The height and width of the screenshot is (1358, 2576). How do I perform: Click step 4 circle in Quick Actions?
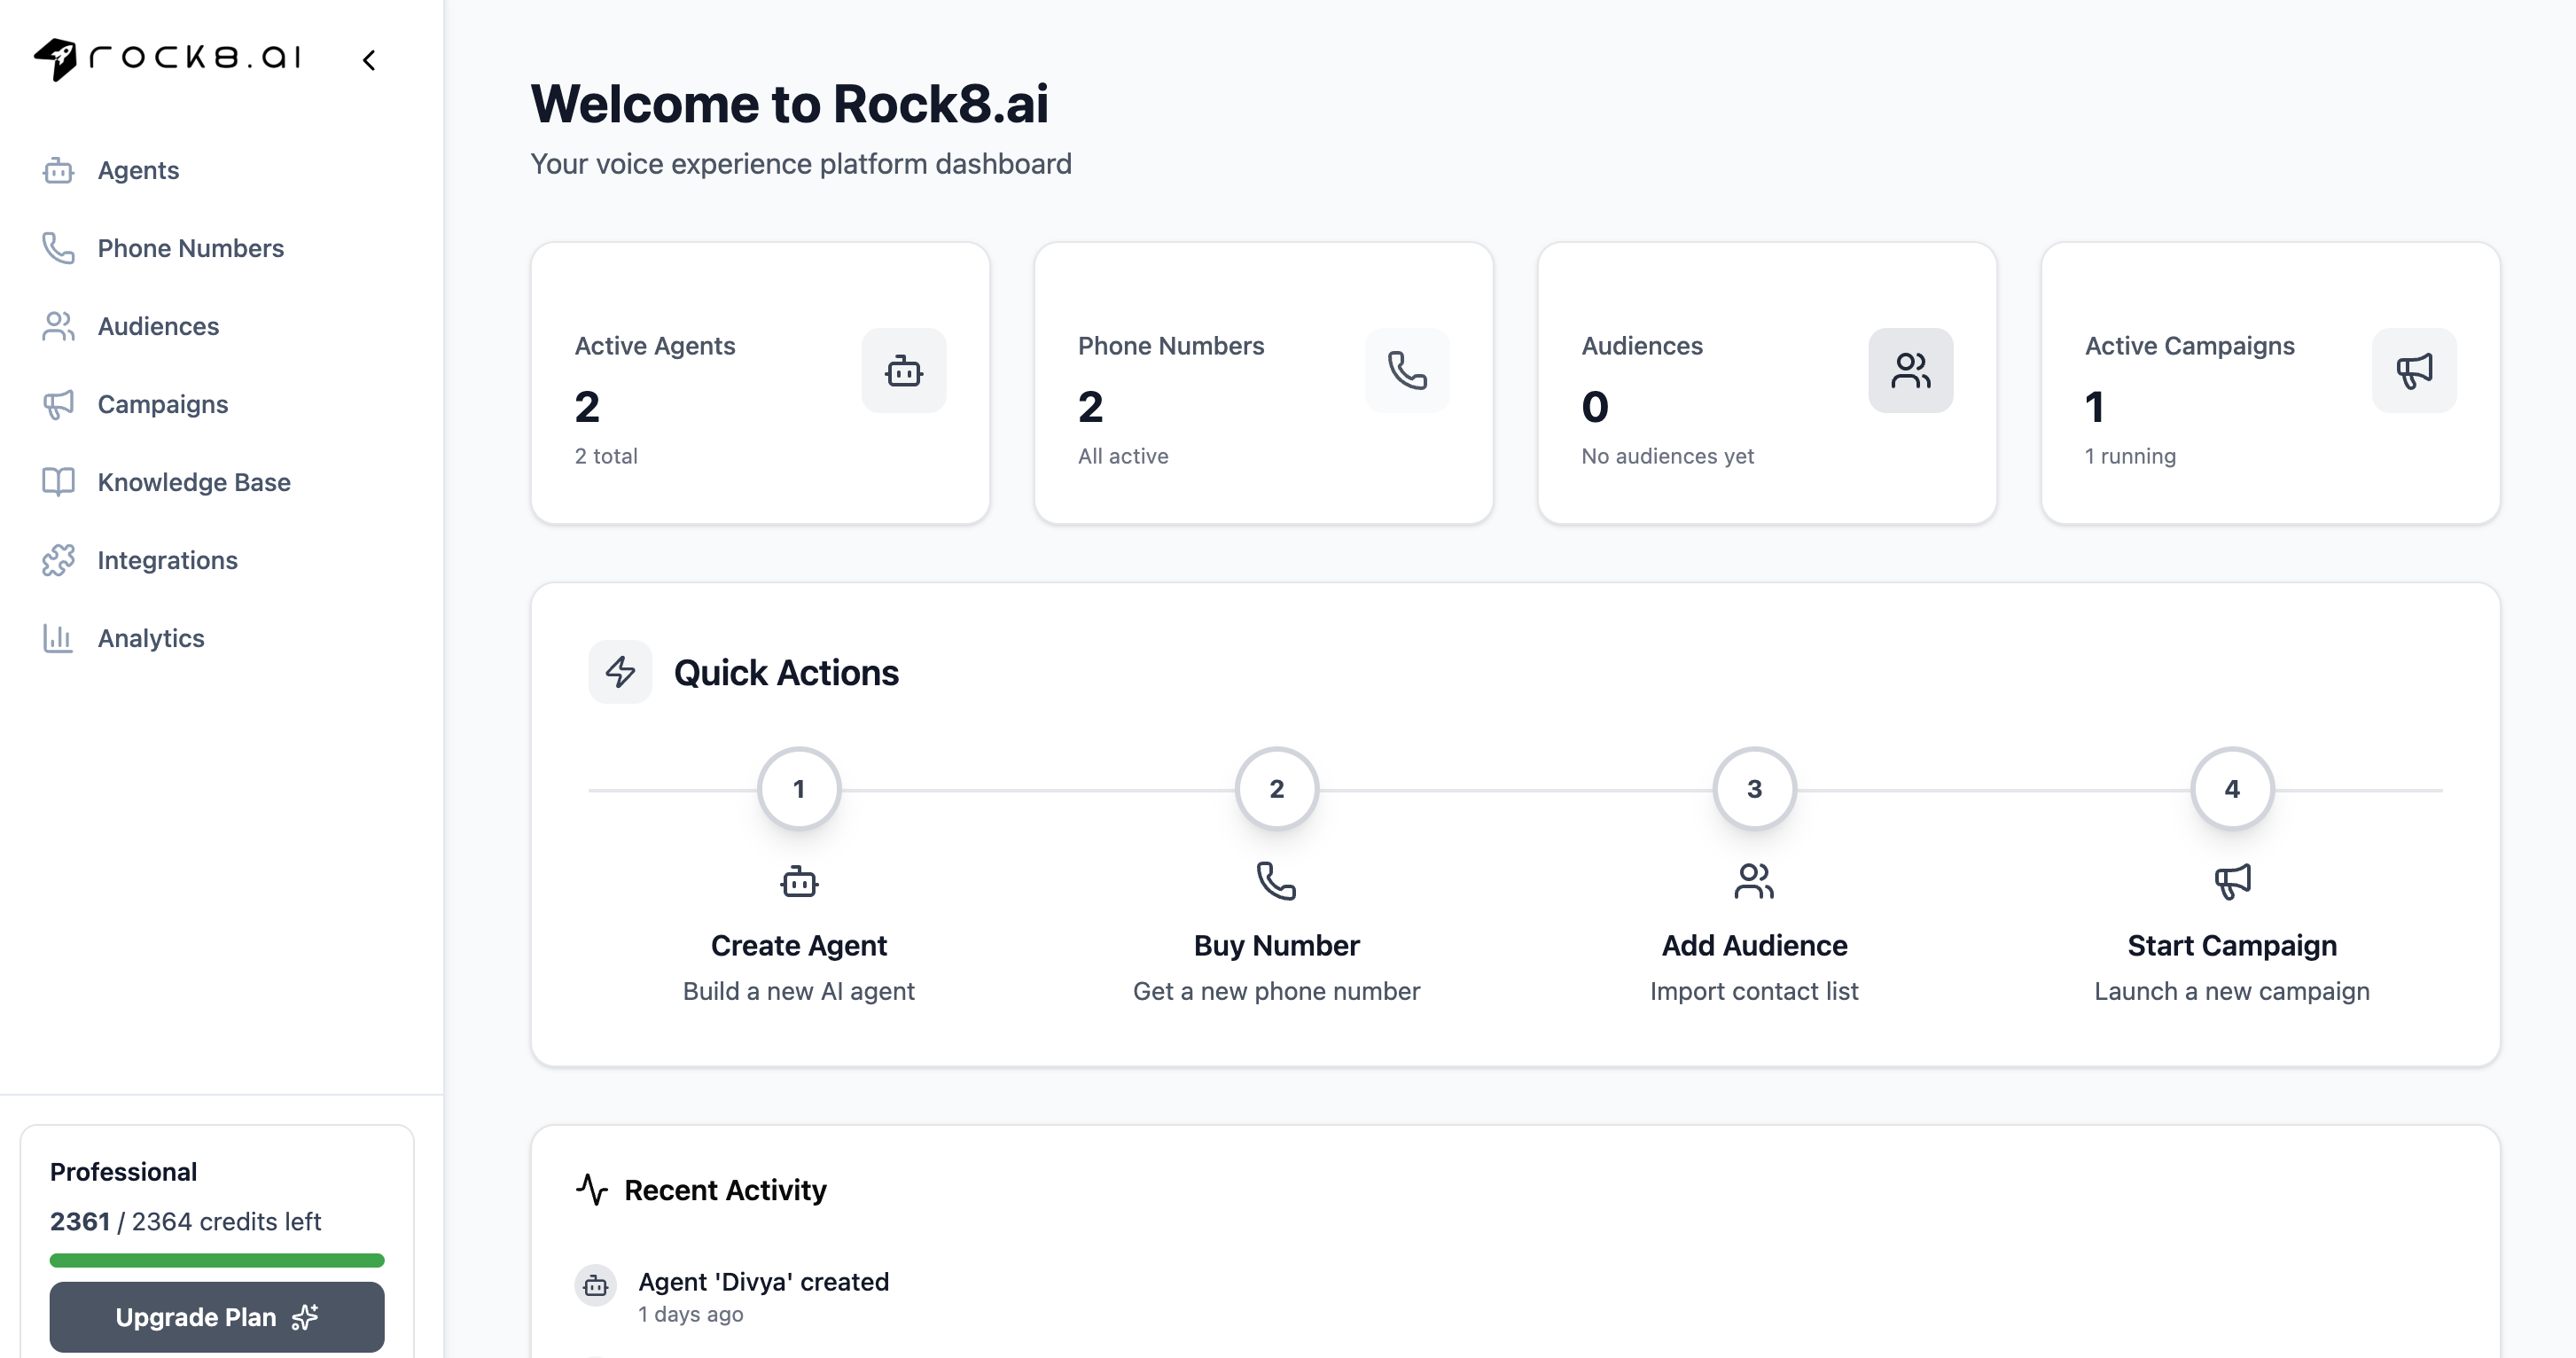[2231, 788]
